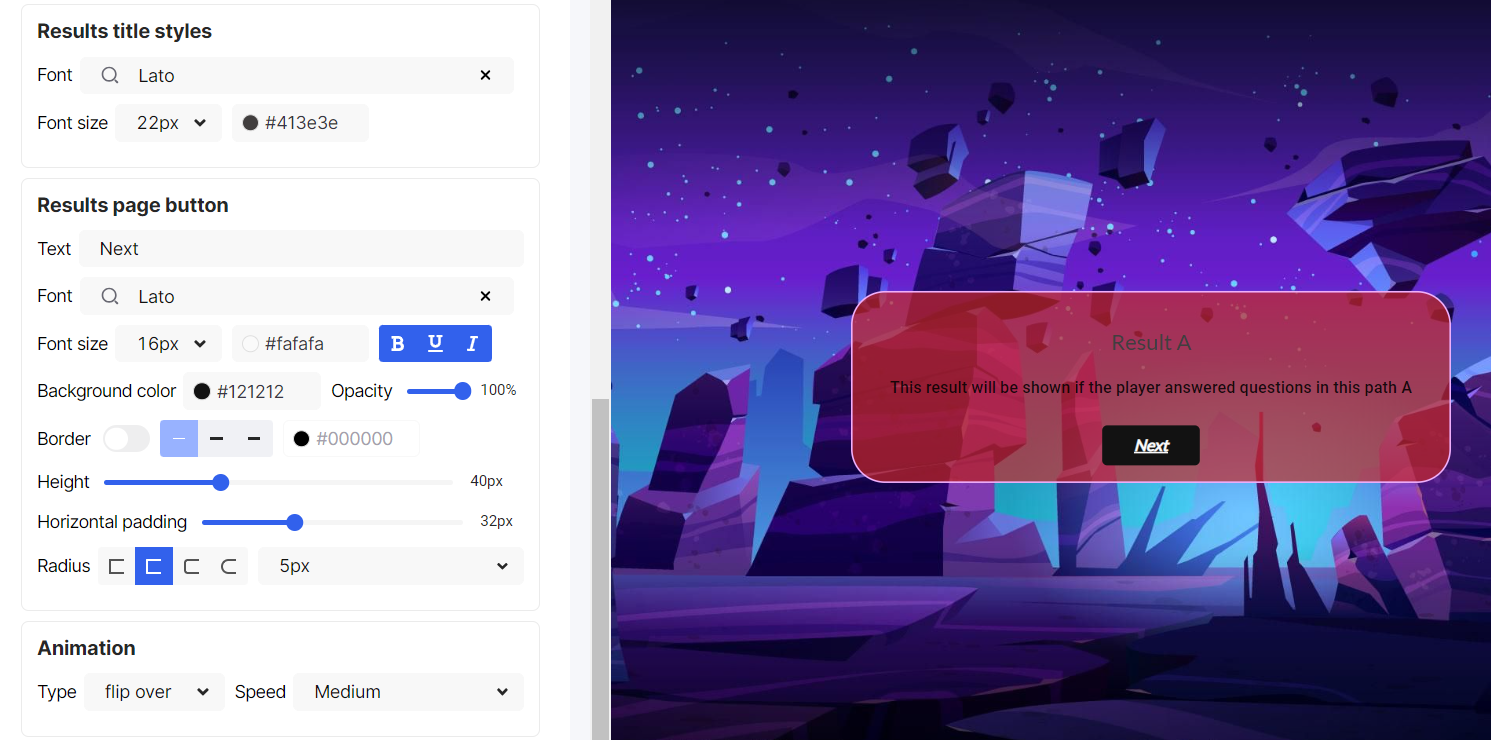Pick title color swatch #413e3e
This screenshot has height=740, width=1491.
[251, 123]
